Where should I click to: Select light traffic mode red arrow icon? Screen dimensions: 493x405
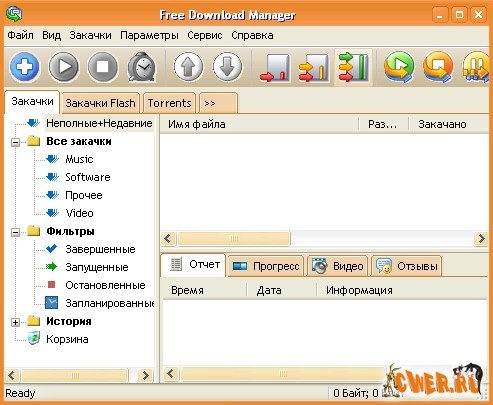275,68
